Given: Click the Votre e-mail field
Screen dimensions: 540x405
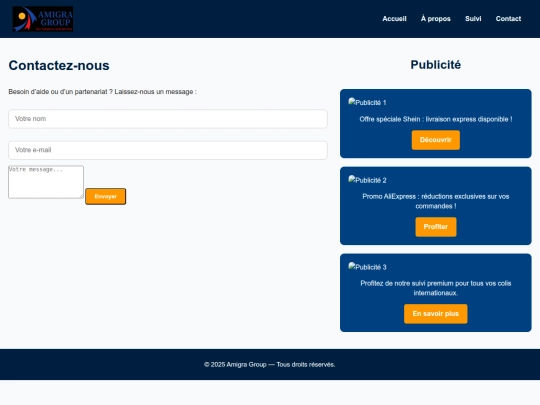Looking at the screenshot, I should 168,150.
